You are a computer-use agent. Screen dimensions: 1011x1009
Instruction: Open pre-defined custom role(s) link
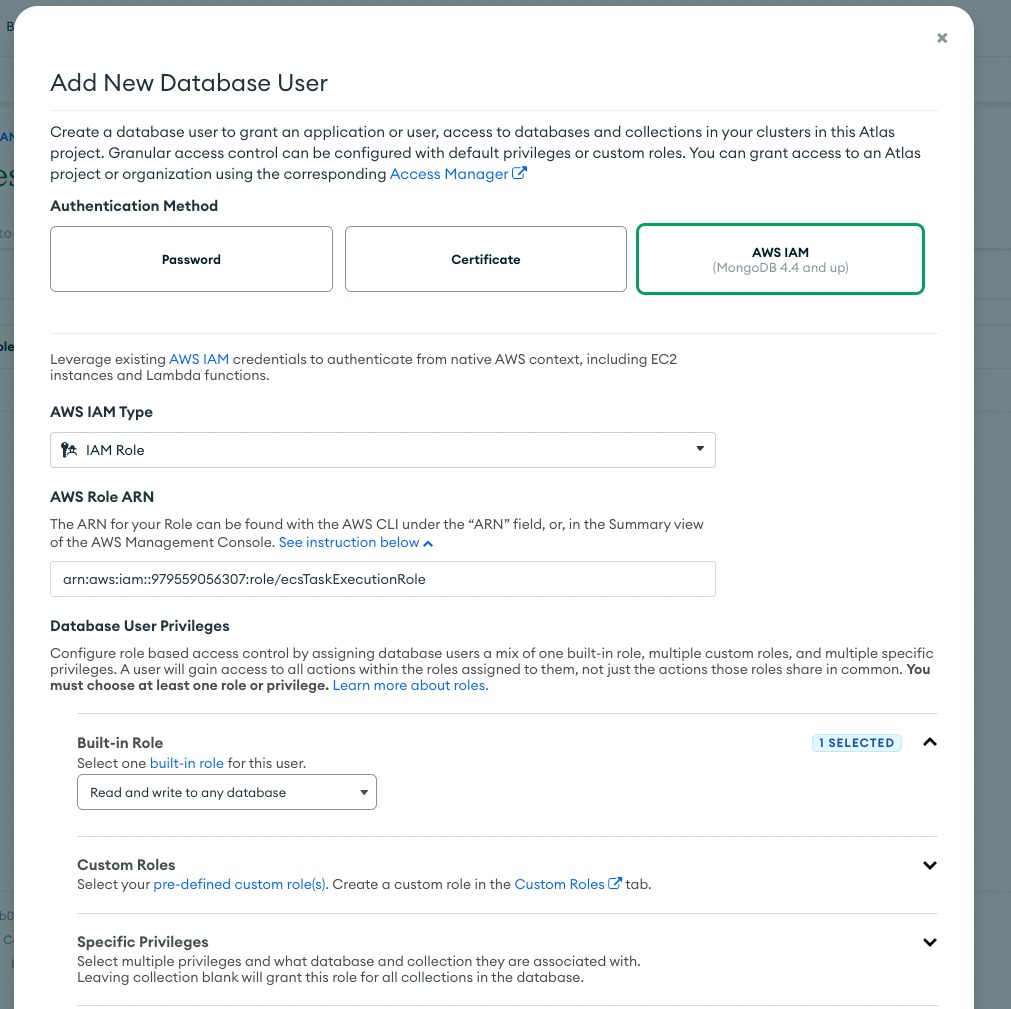pos(240,884)
